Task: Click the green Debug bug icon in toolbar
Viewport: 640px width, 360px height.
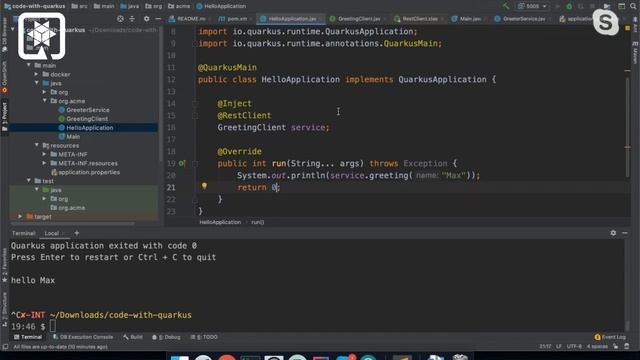Action: (569, 6)
